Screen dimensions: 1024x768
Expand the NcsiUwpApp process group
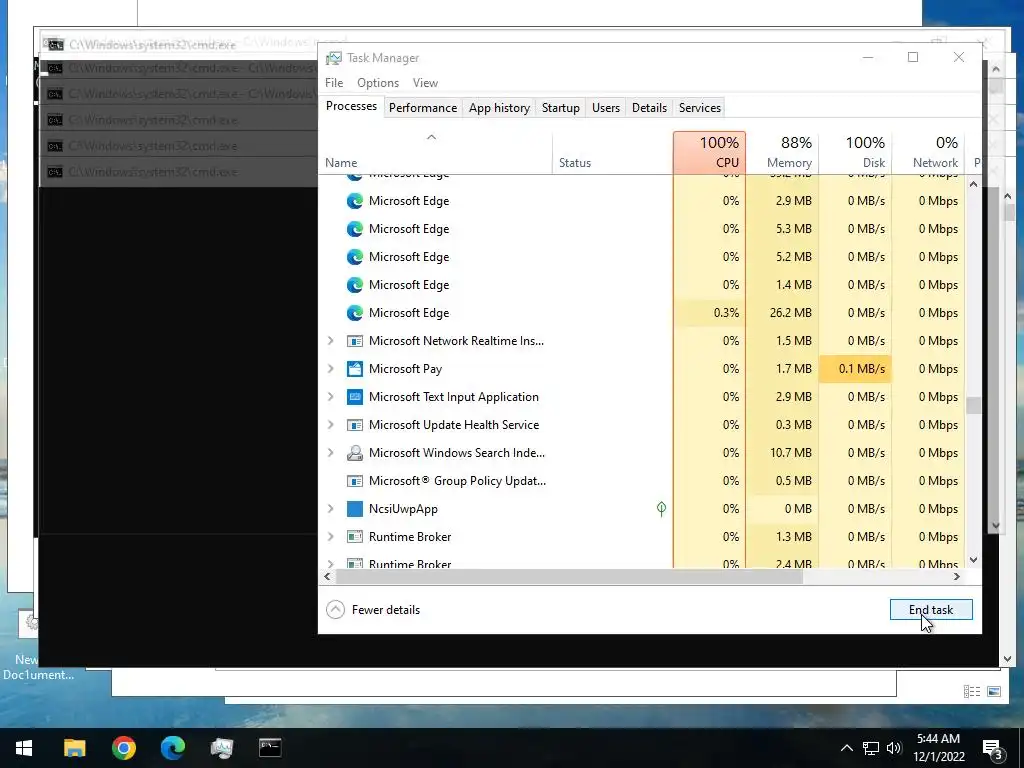[x=330, y=509]
